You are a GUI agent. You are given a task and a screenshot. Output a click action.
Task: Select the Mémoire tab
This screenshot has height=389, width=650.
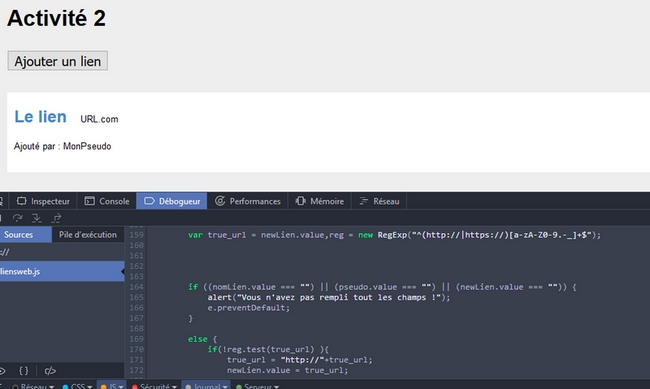click(320, 201)
